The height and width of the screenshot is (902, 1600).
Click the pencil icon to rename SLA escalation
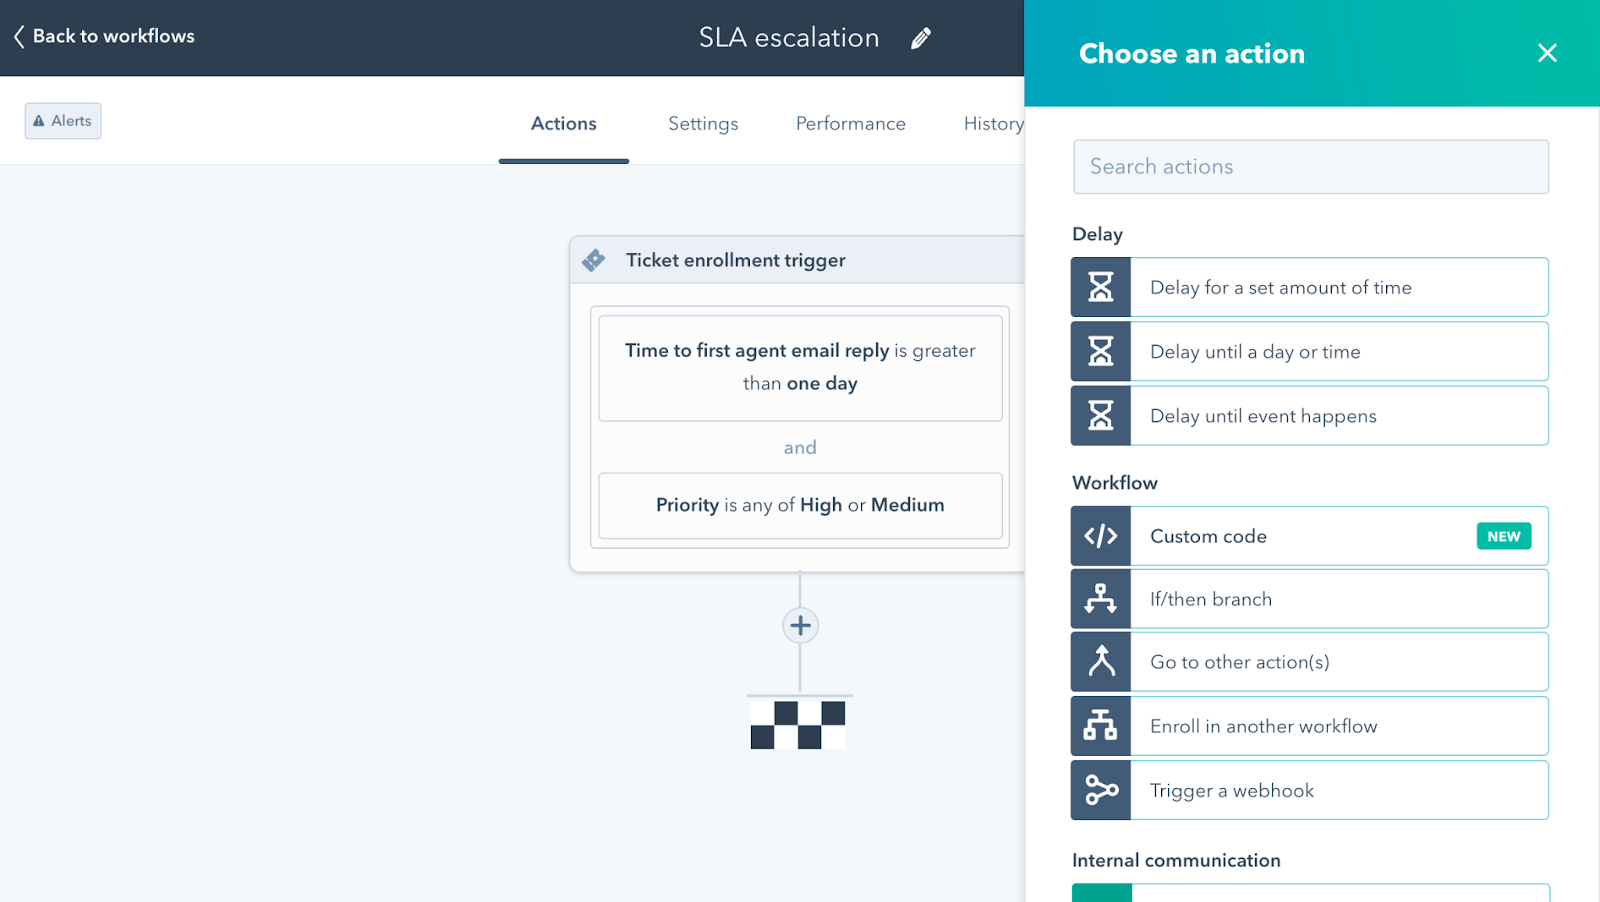pos(920,38)
